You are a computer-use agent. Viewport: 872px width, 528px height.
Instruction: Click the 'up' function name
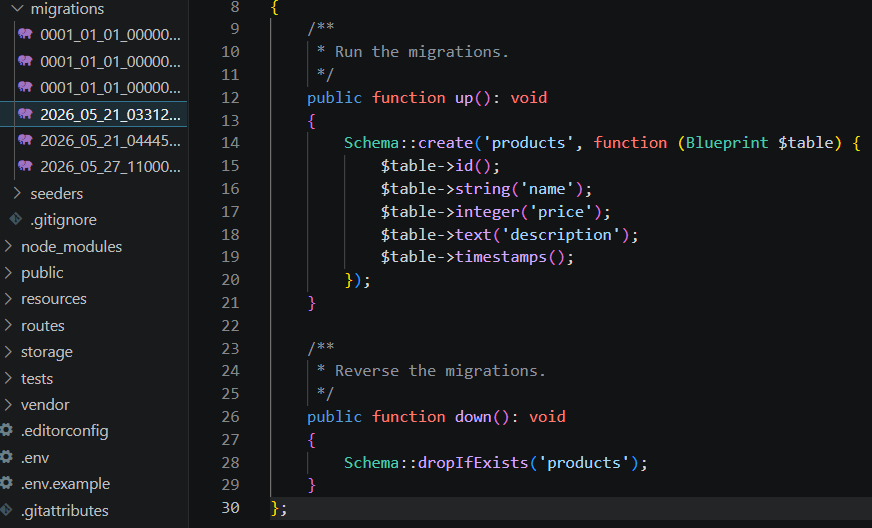(x=464, y=98)
